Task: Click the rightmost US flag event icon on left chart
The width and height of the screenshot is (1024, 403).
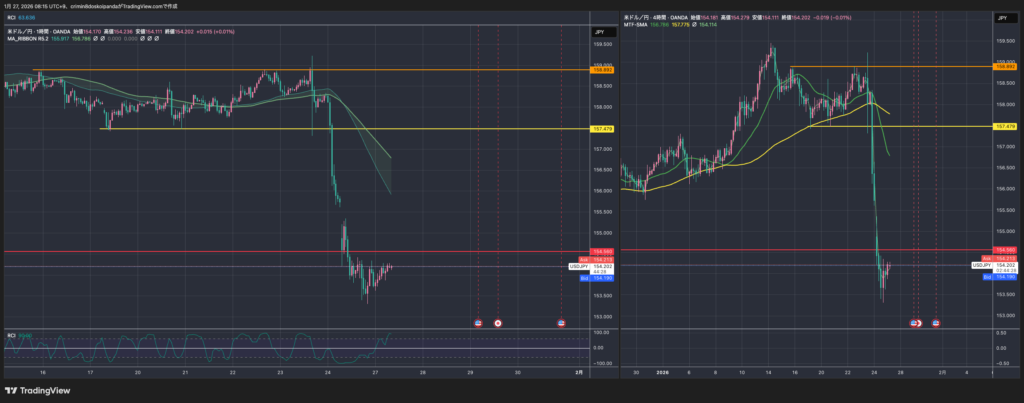Action: [561, 323]
